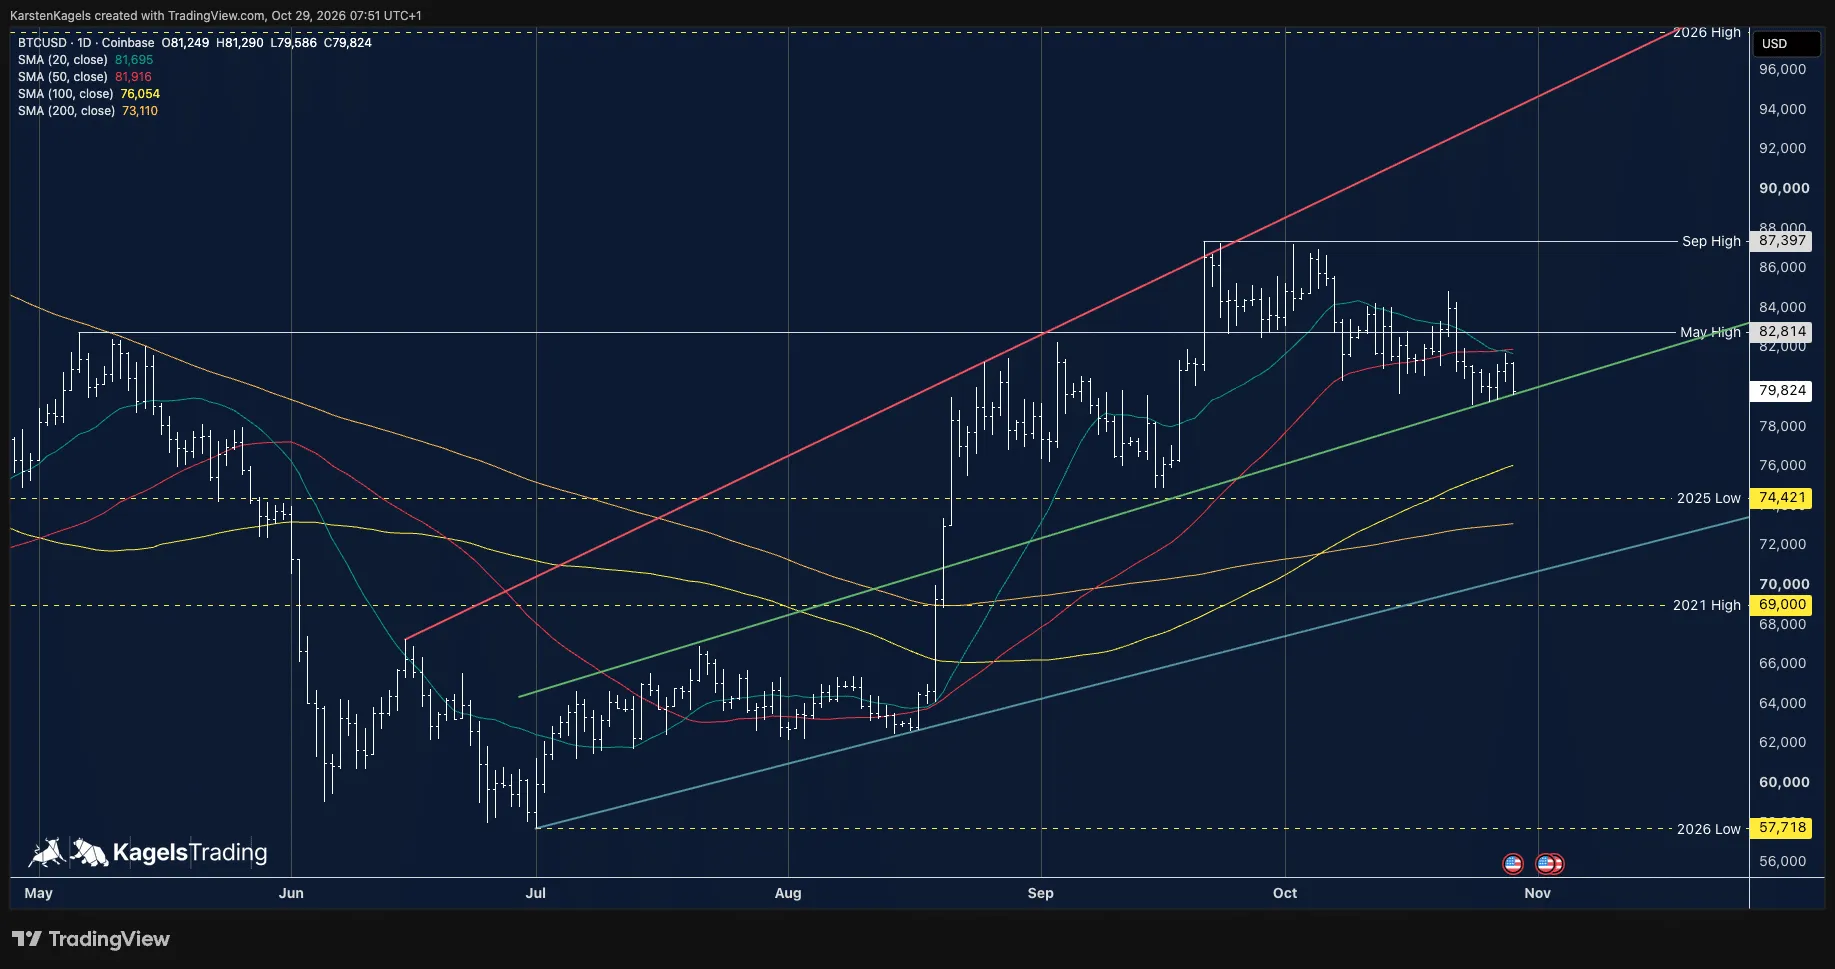This screenshot has height=969, width=1835.
Task: Click the current price tag 79,824
Action: [x=1782, y=391]
